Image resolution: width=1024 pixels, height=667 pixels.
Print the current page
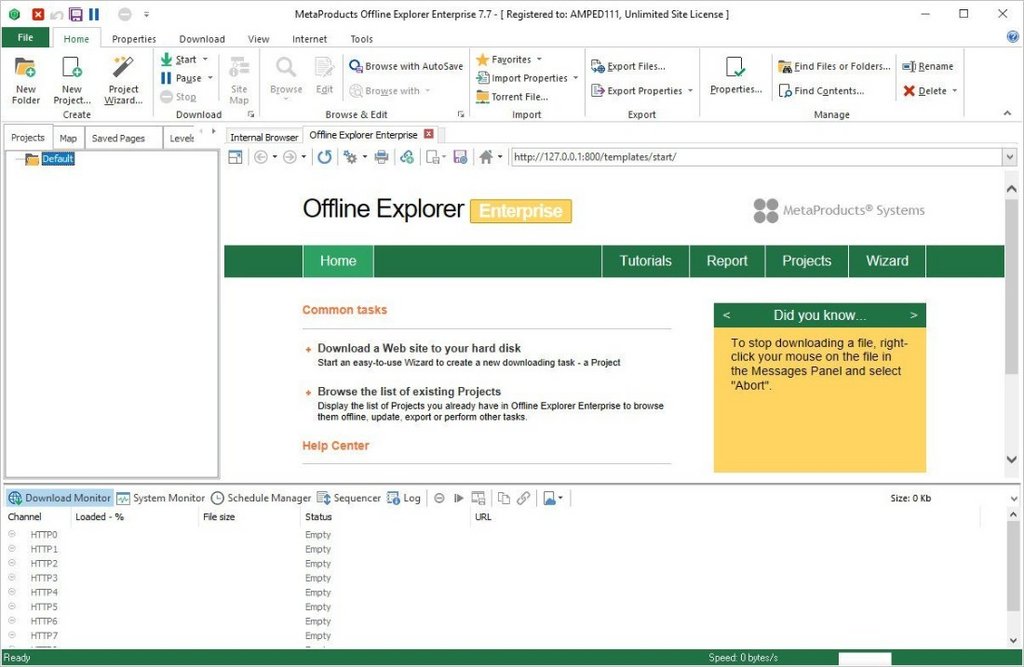[x=381, y=157]
